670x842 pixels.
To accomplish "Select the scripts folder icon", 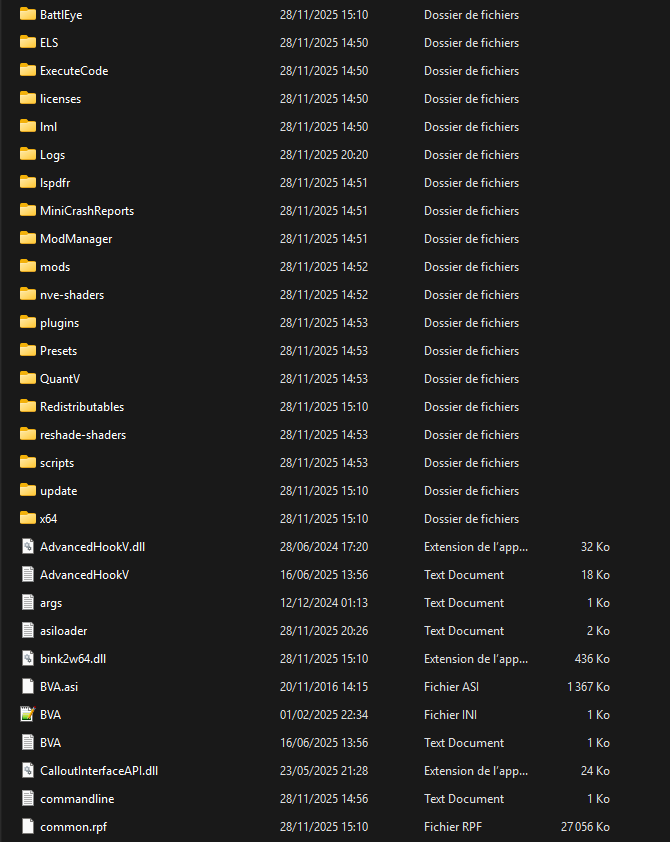I will 27,462.
